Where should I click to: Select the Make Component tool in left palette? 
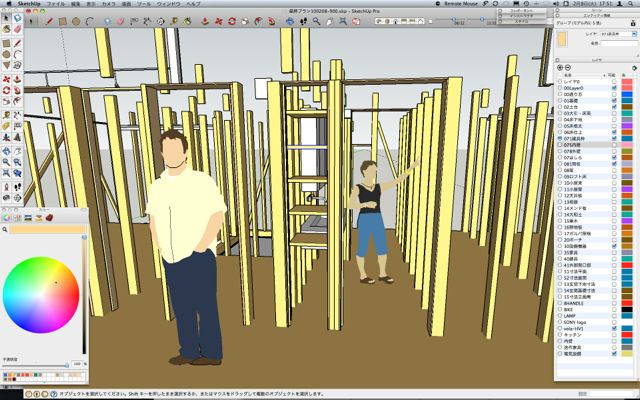click(17, 18)
